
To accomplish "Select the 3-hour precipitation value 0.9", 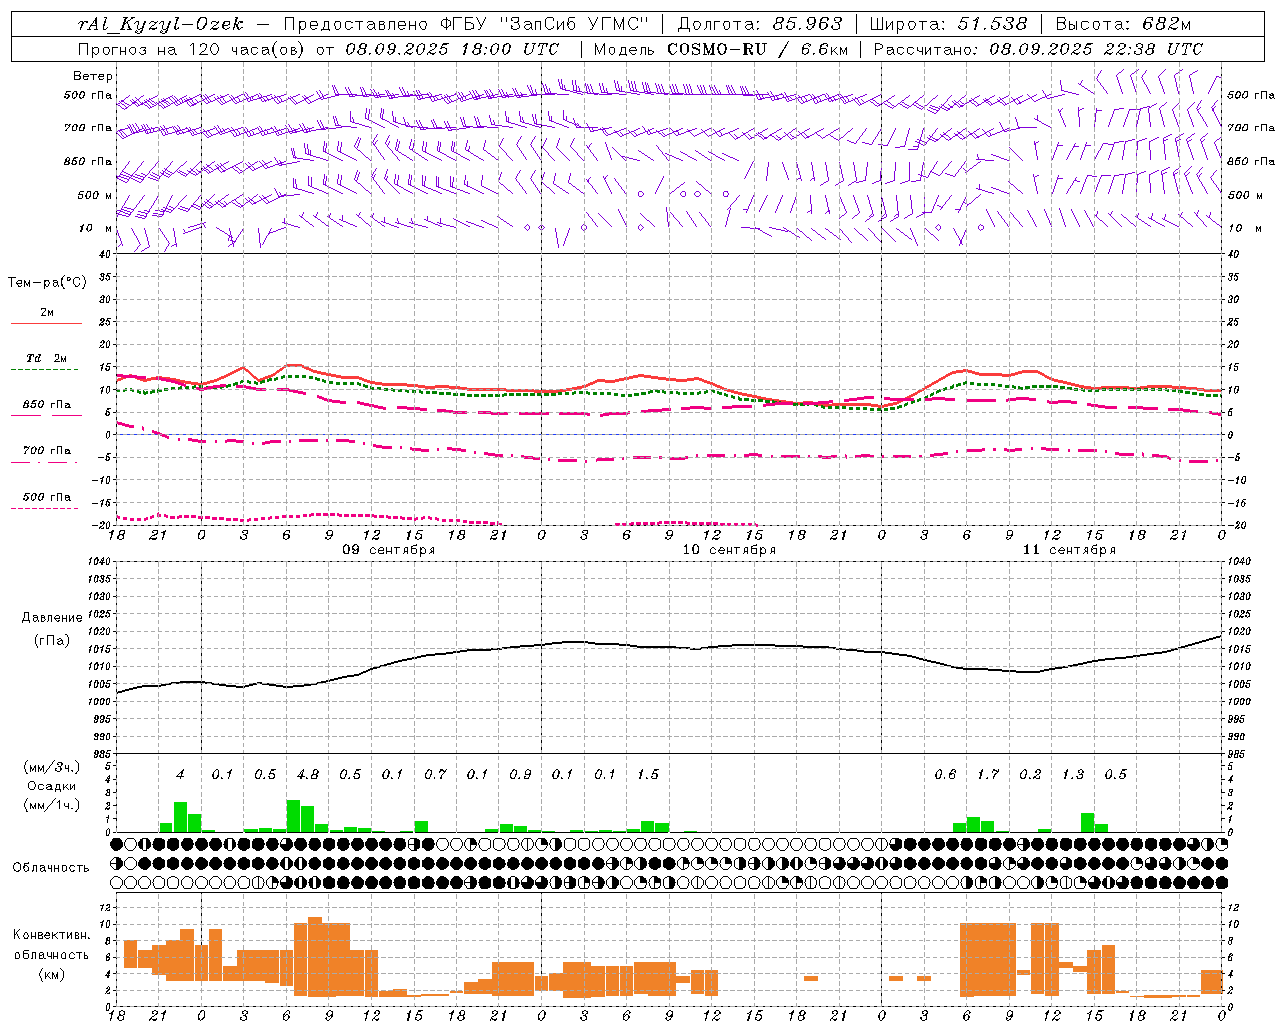I will (x=520, y=774).
